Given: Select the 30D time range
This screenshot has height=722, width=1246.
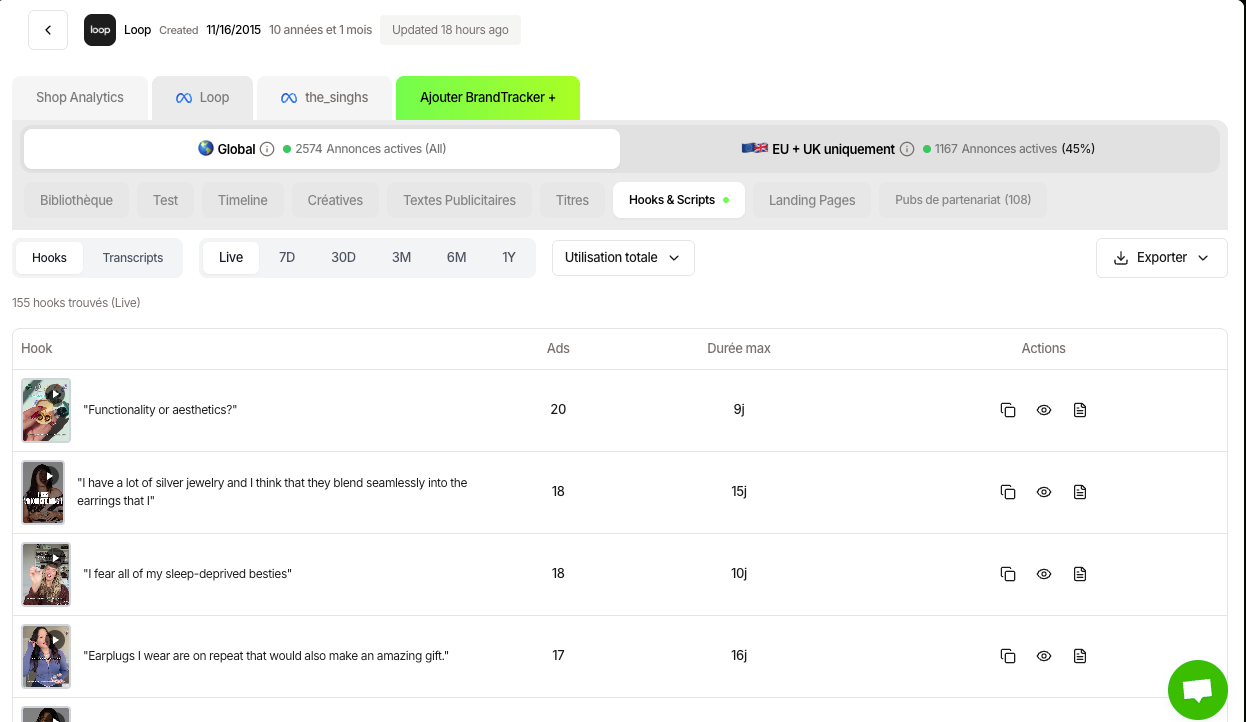Looking at the screenshot, I should point(343,257).
